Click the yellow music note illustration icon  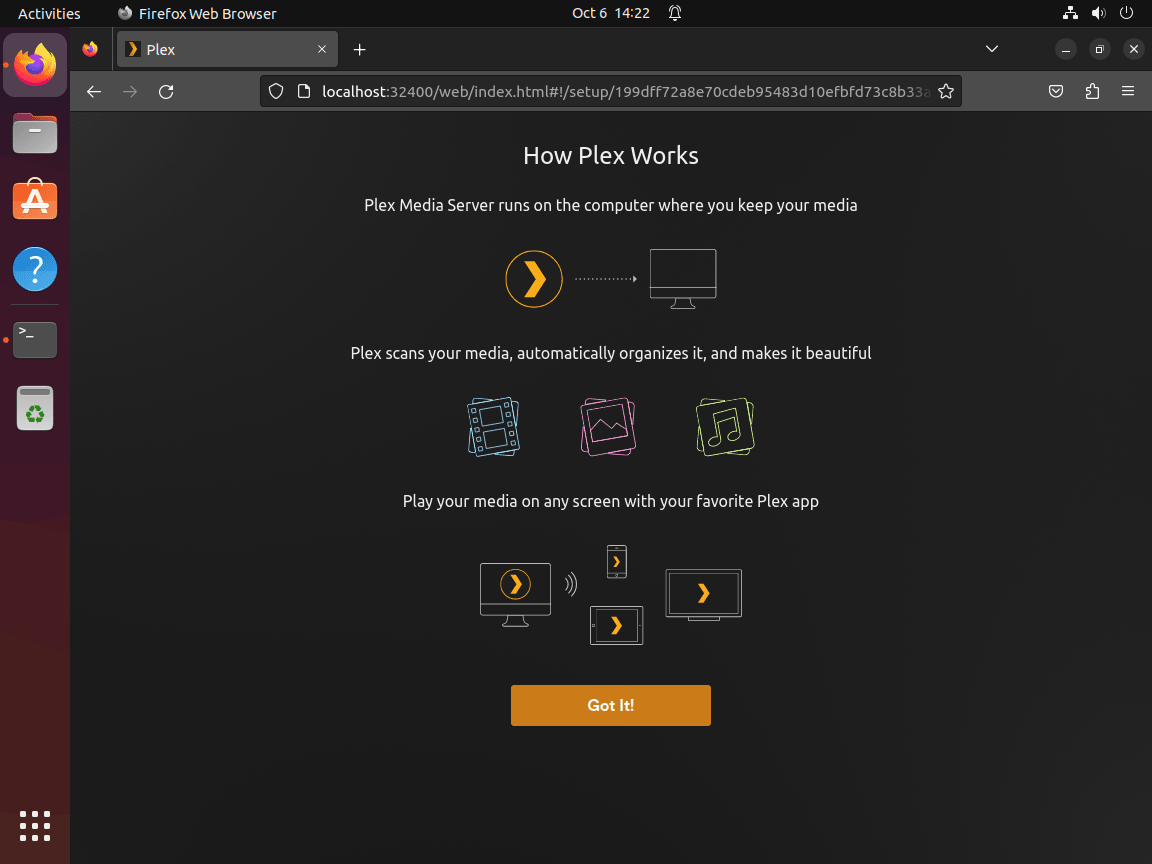click(x=724, y=426)
